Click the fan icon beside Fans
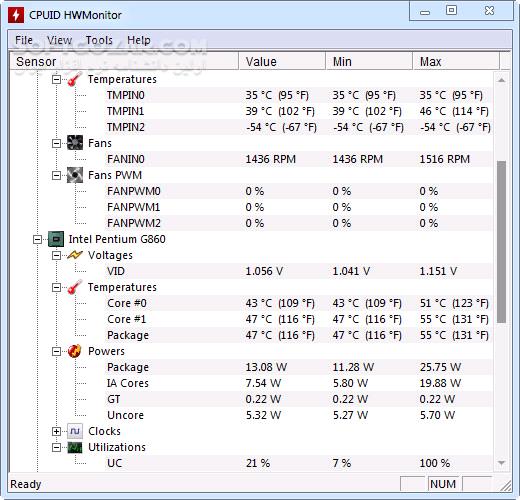This screenshot has height=500, width=520. tap(75, 143)
